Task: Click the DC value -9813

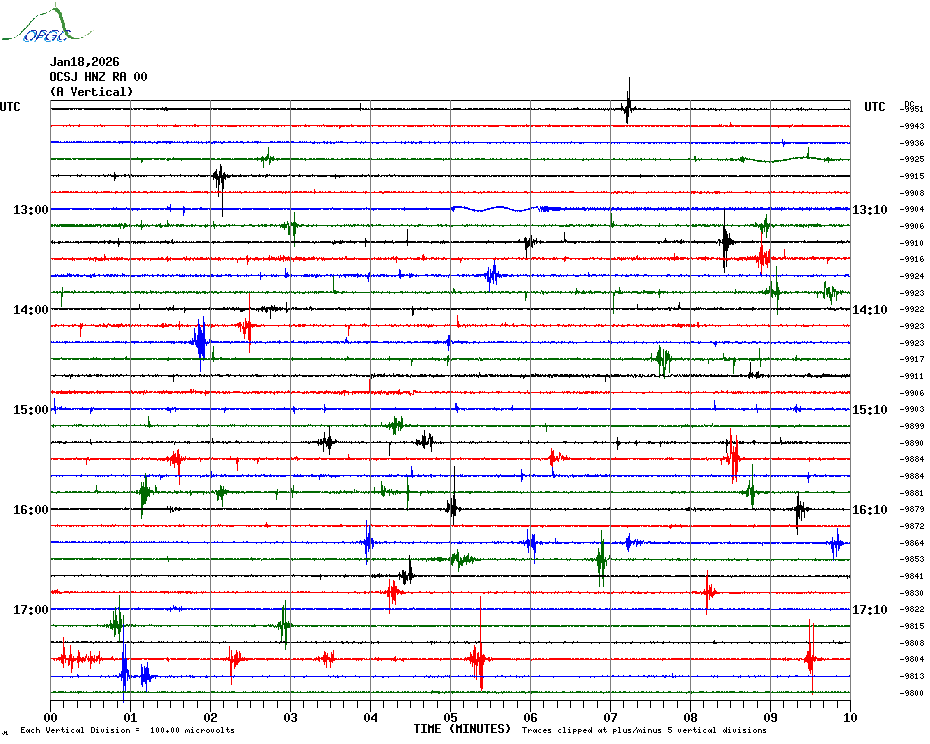Action: 912,676
